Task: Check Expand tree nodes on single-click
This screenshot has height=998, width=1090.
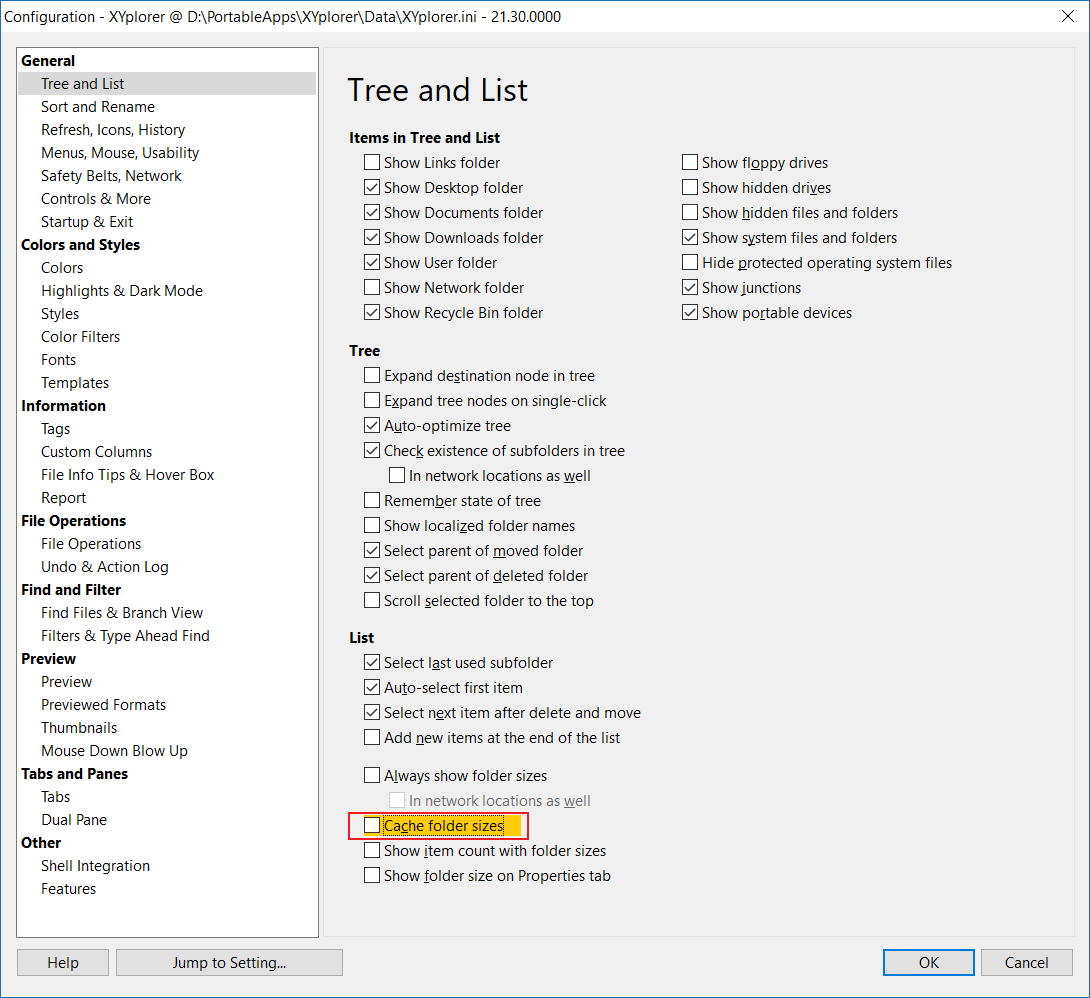Action: coord(372,400)
